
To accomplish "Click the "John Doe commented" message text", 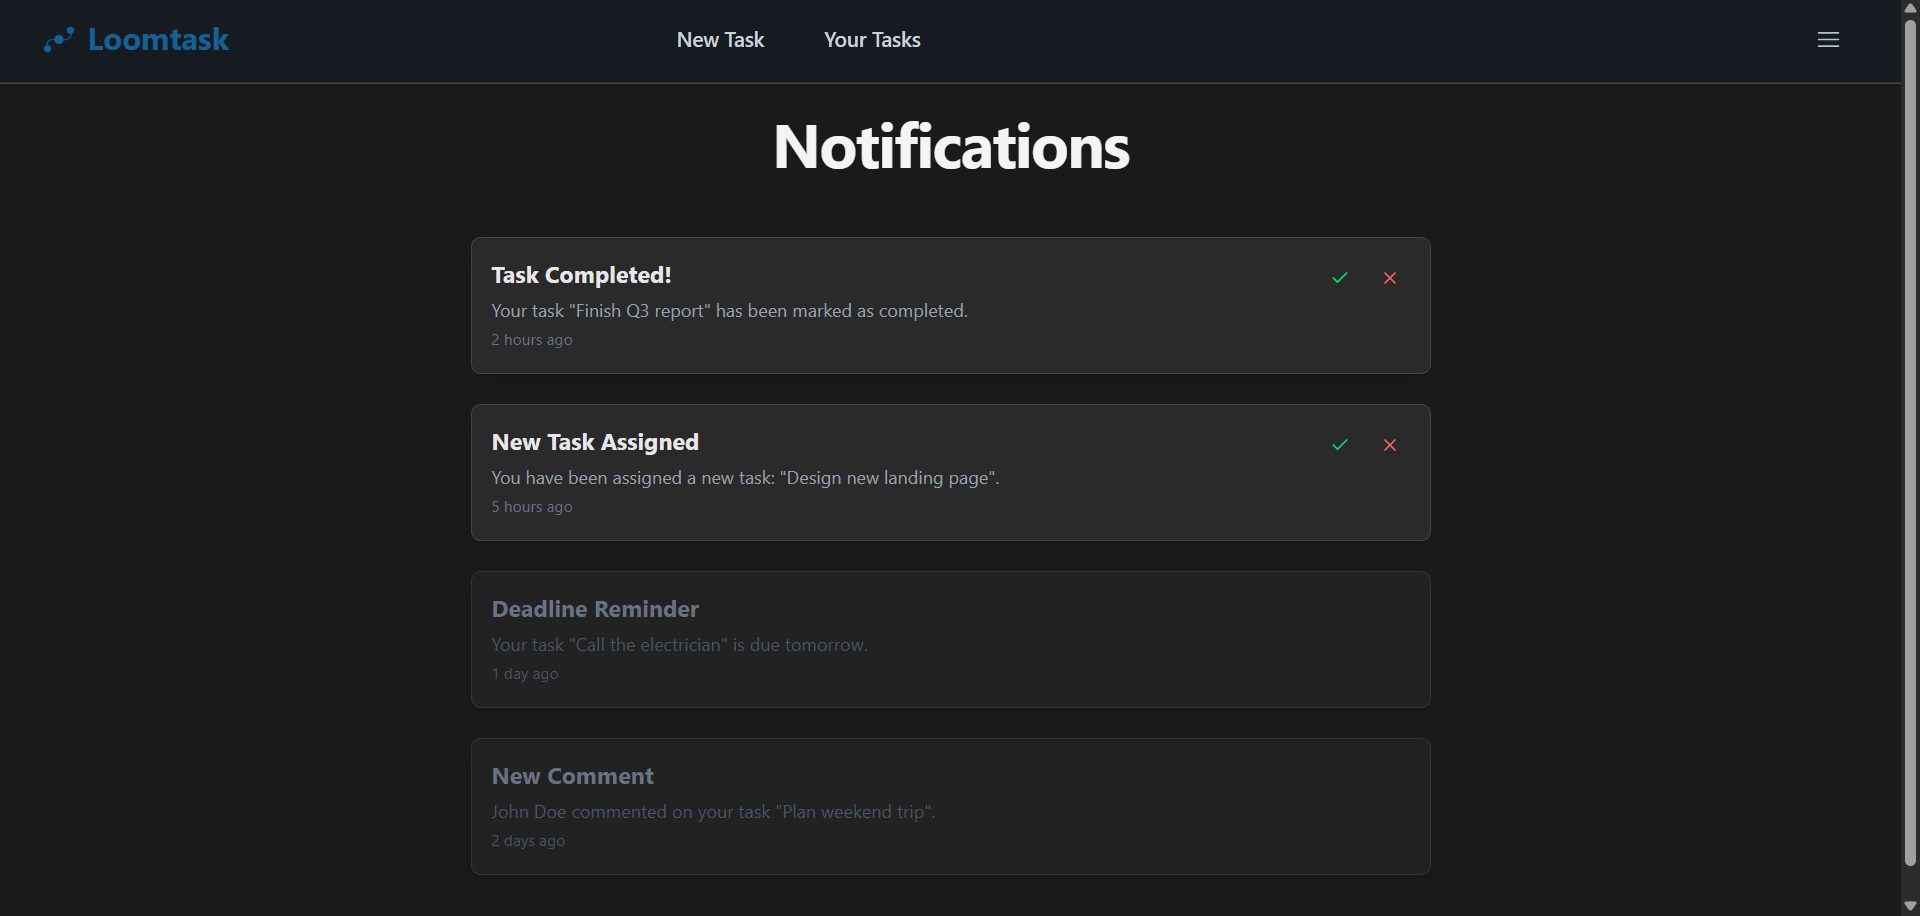I will click(713, 812).
